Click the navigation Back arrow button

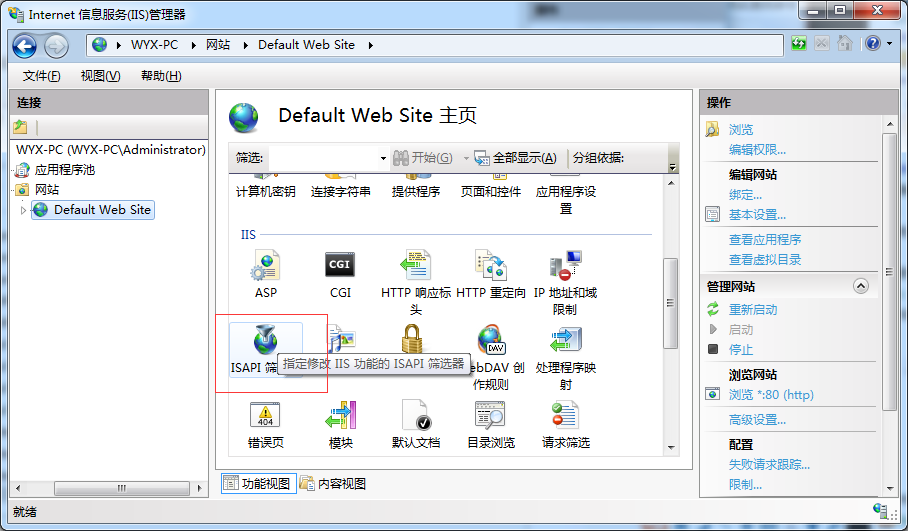(x=24, y=46)
